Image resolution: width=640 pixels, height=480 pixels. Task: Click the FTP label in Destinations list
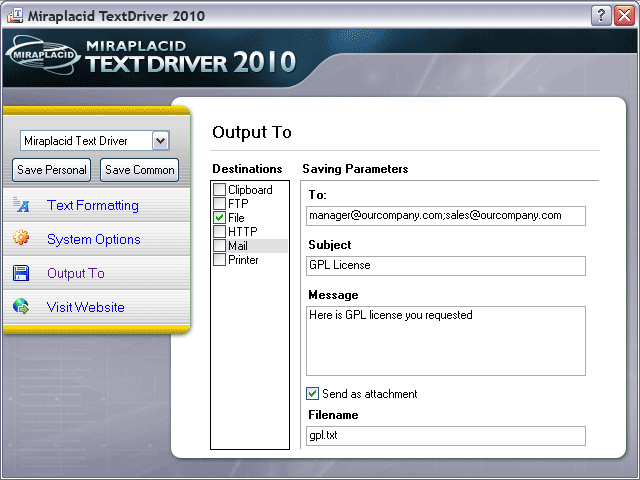(238, 203)
